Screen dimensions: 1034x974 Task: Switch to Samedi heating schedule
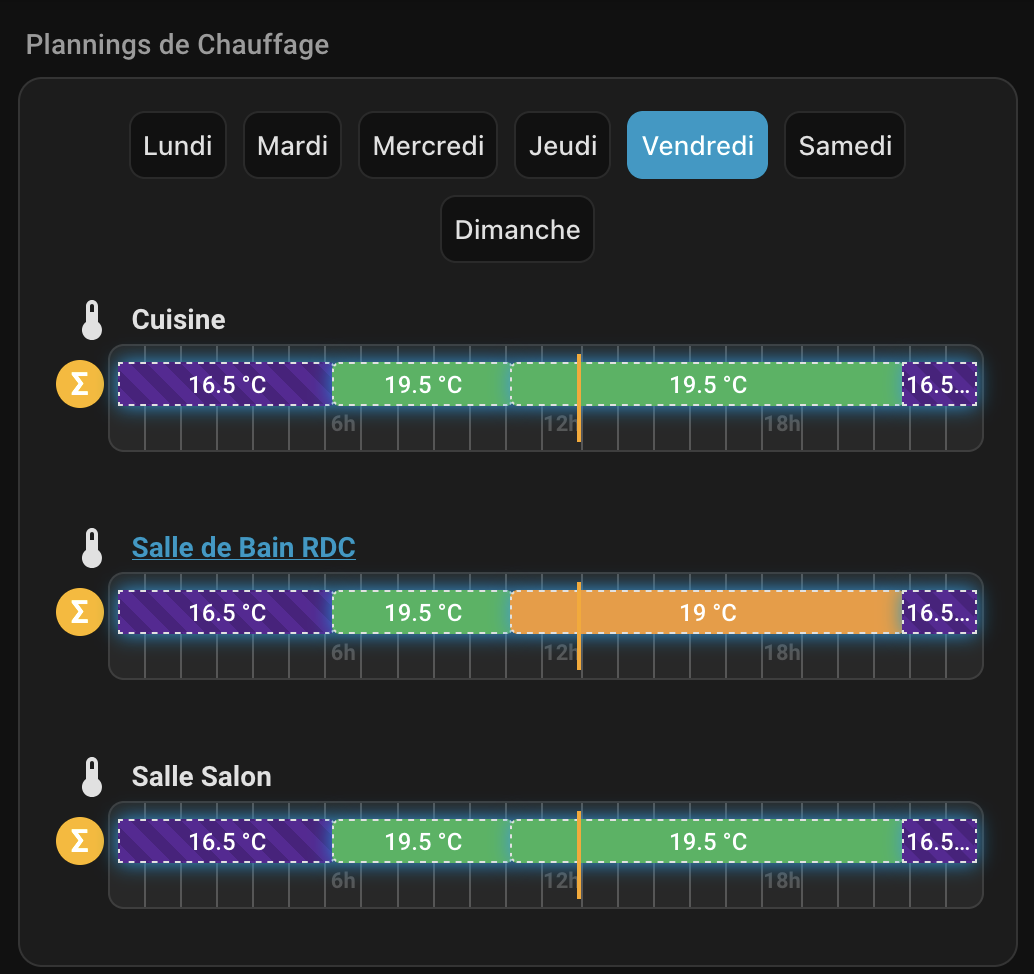point(845,146)
